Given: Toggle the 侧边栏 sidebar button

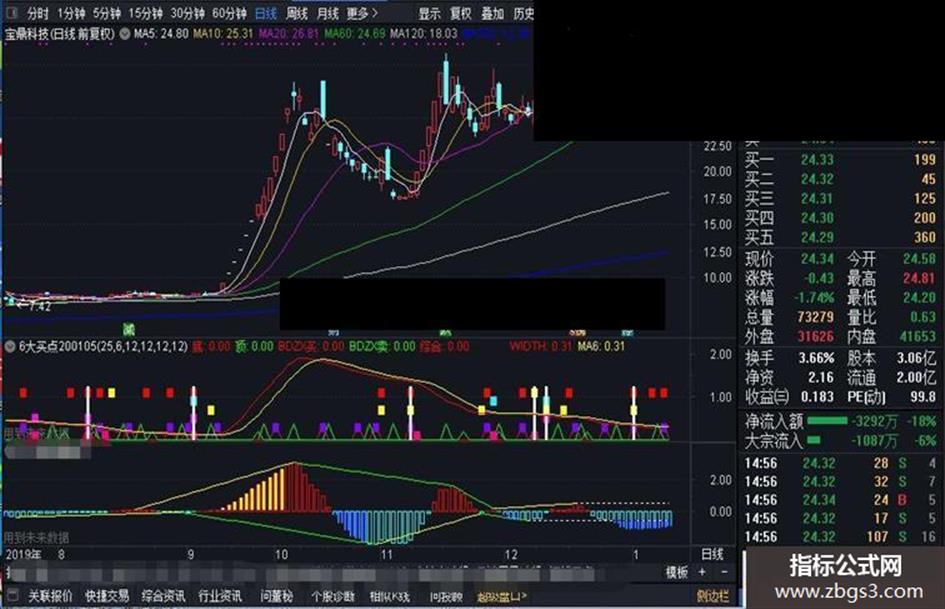Looking at the screenshot, I should click(712, 596).
